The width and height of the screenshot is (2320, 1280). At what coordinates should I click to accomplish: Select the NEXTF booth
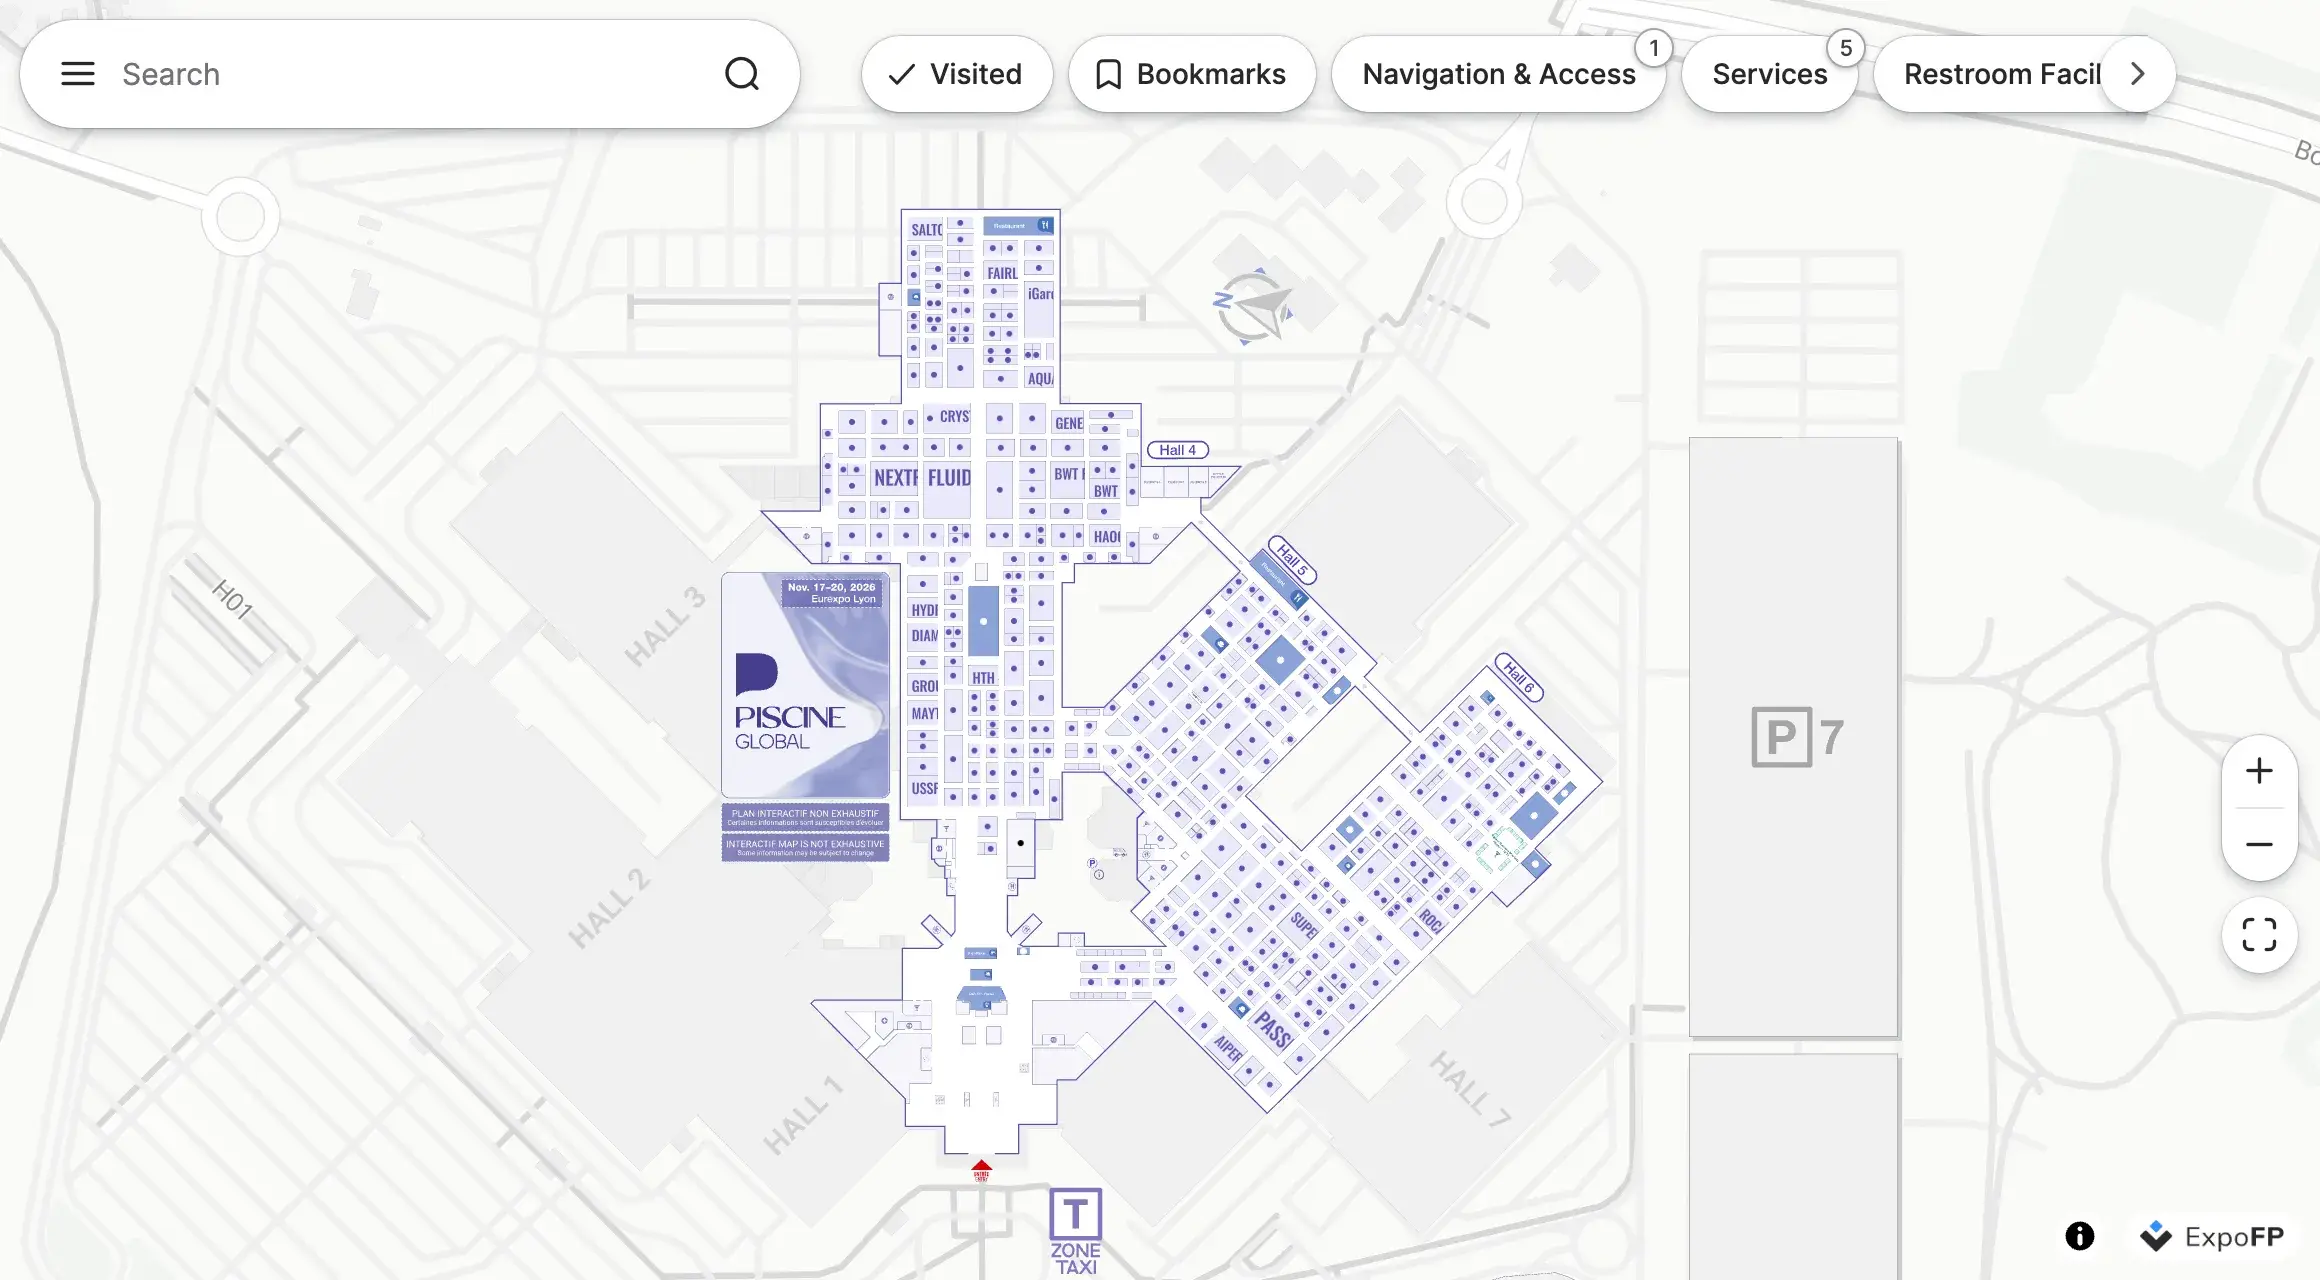[x=895, y=478]
